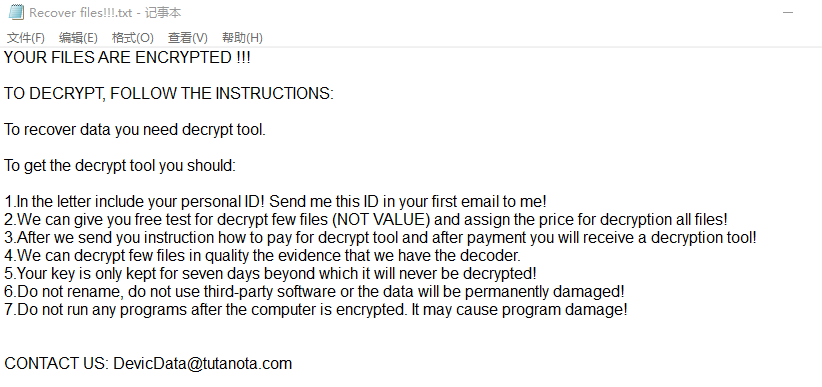Open the 帮助(H) menu

[x=242, y=38]
